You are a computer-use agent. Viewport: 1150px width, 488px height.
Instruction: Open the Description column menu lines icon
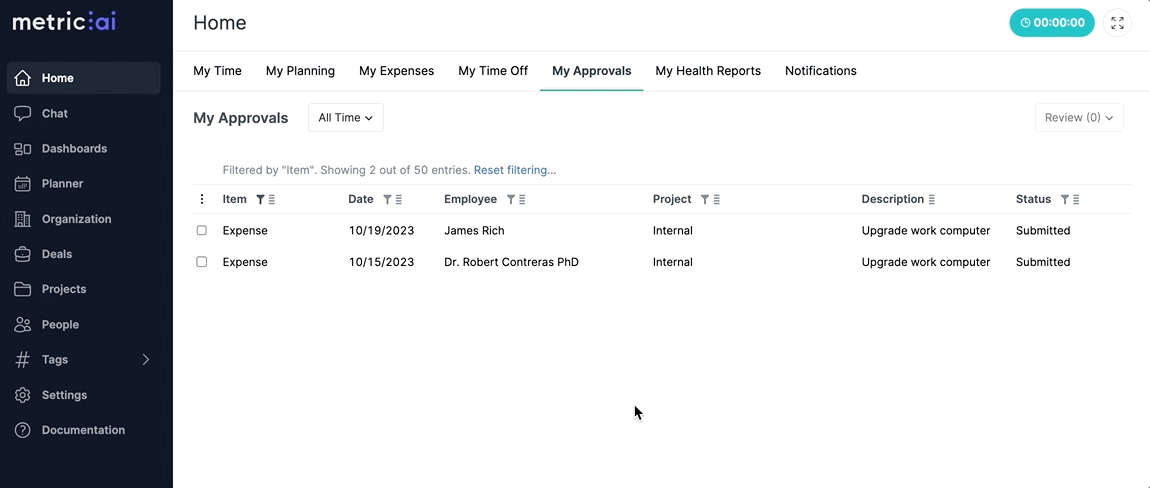(x=931, y=200)
